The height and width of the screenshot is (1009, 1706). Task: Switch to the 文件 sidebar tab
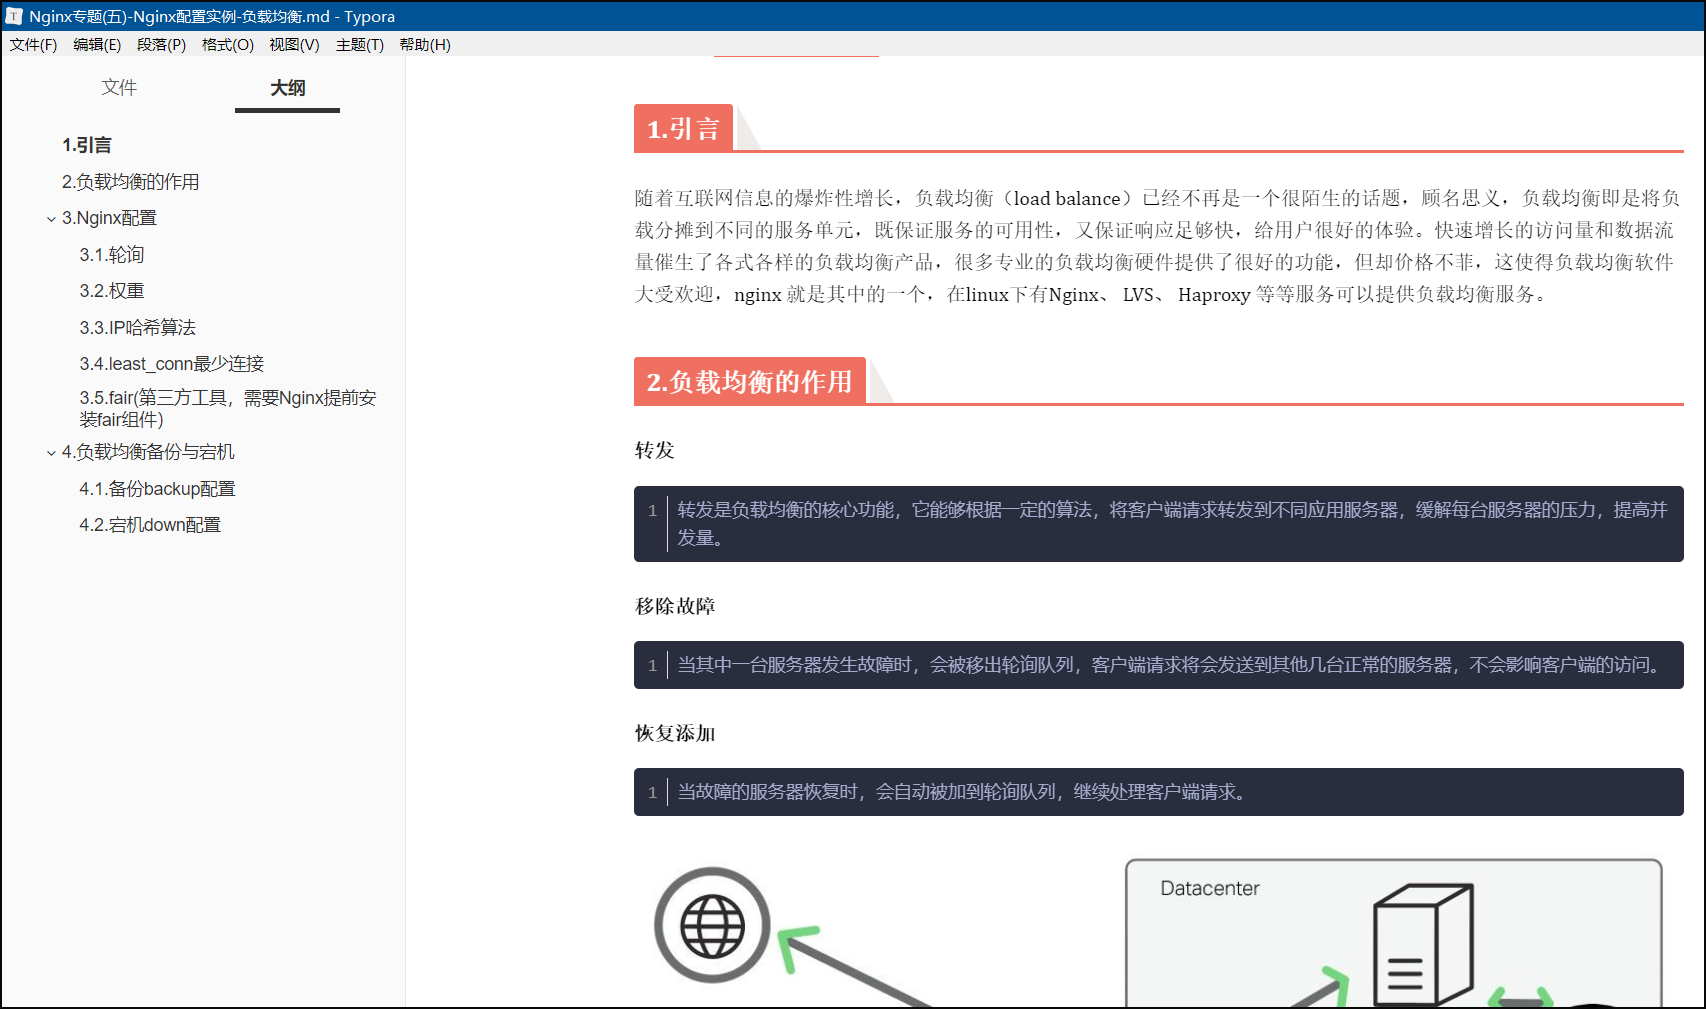tap(119, 88)
